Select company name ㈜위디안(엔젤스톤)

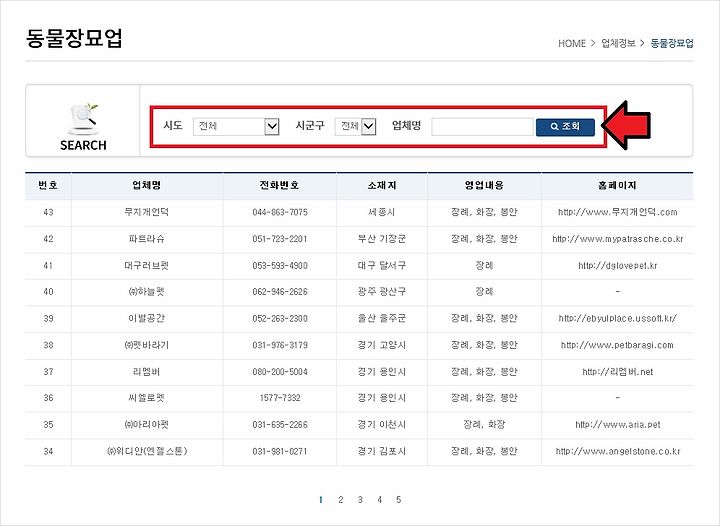tap(147, 451)
